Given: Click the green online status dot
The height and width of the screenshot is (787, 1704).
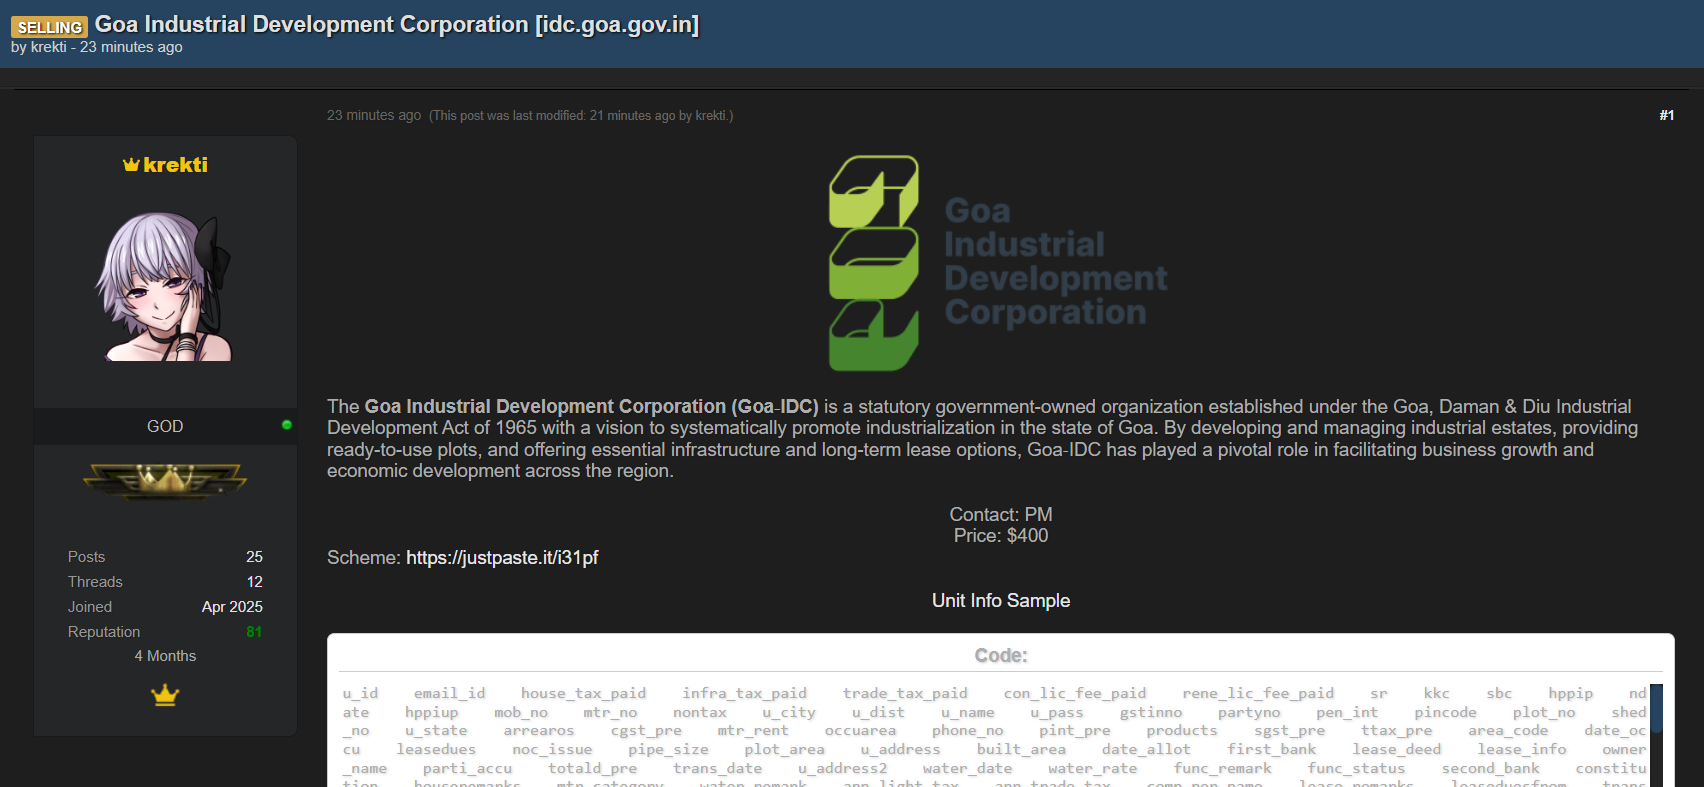Looking at the screenshot, I should (x=287, y=425).
